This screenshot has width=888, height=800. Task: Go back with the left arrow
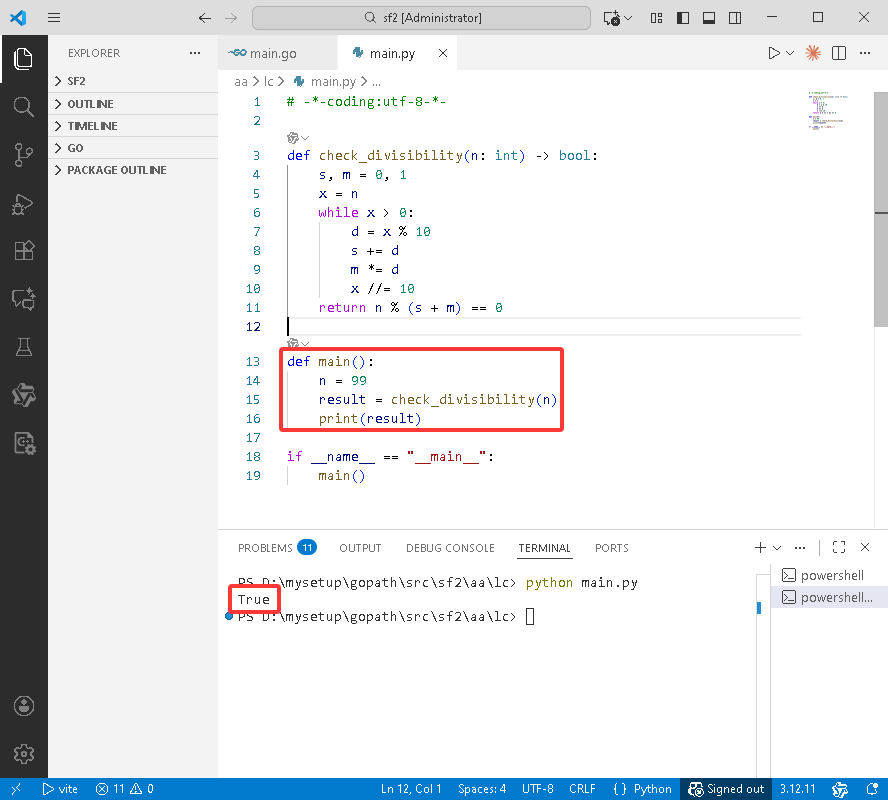204,18
